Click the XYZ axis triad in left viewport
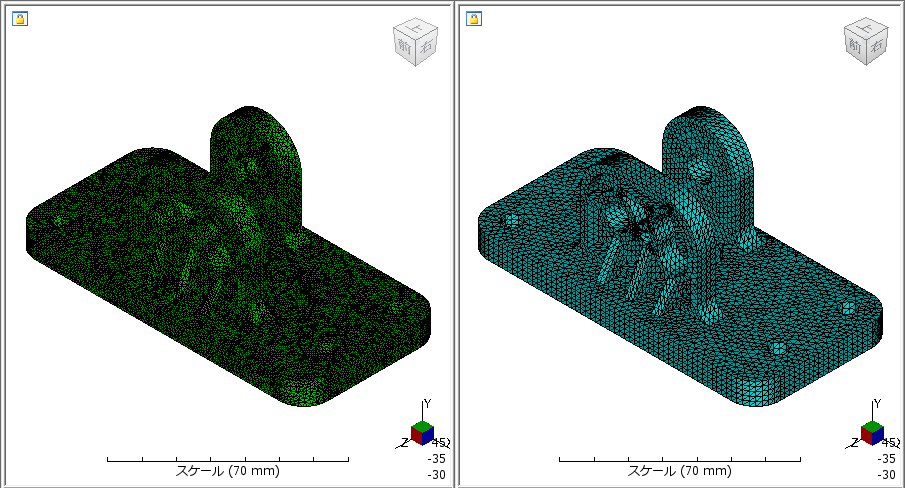905x488 pixels. 421,427
